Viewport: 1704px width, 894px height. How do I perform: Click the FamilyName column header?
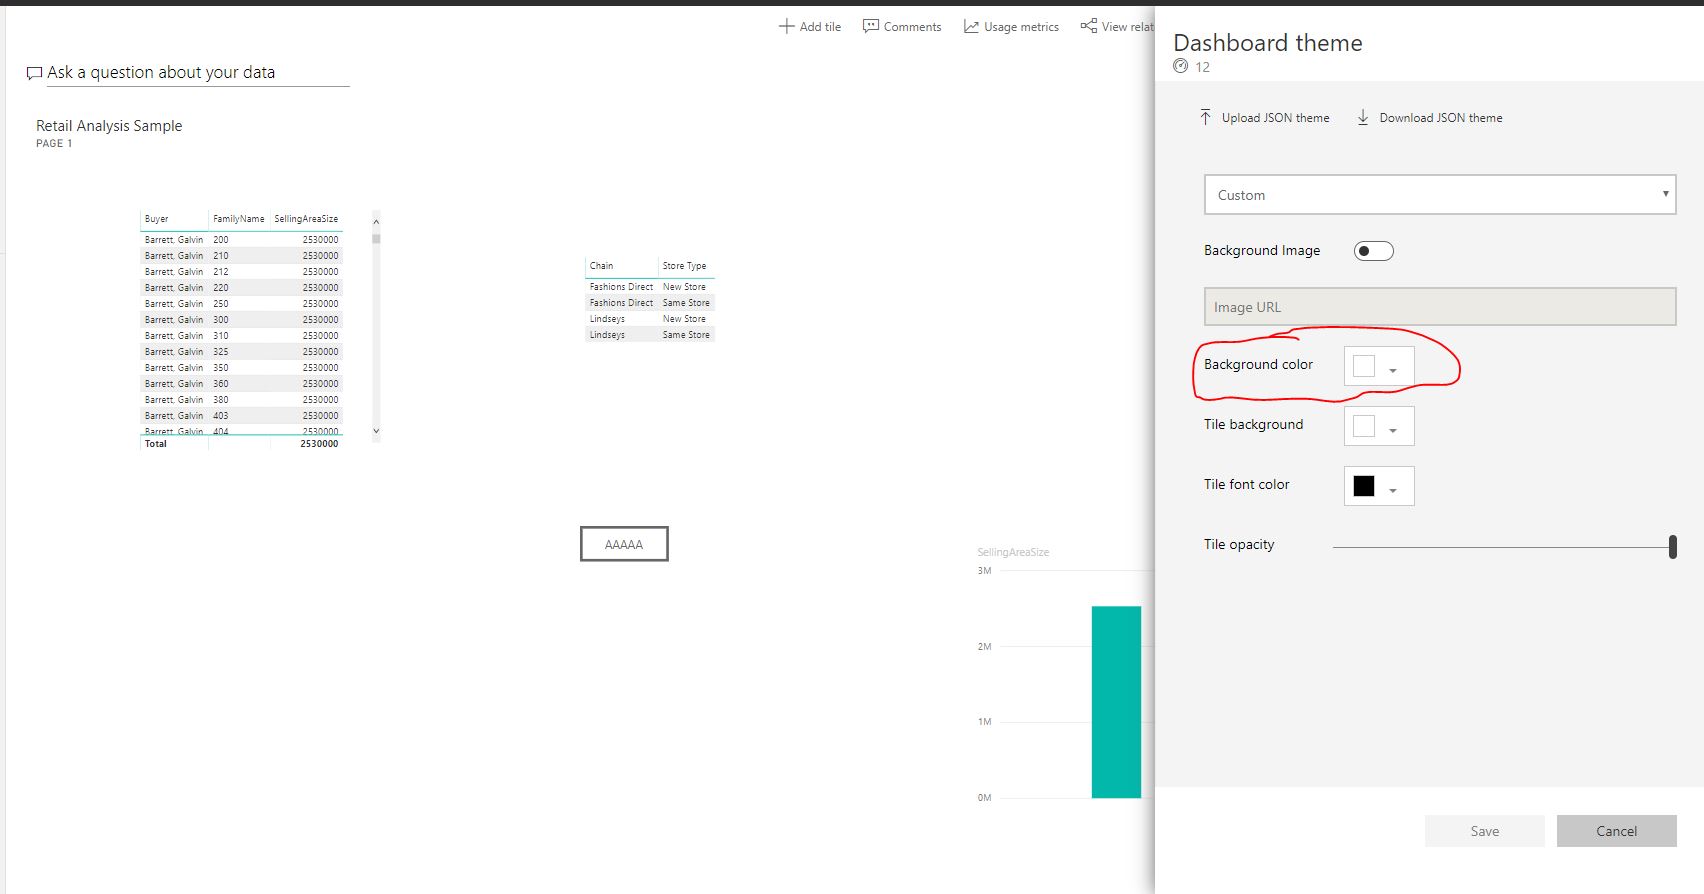239,219
